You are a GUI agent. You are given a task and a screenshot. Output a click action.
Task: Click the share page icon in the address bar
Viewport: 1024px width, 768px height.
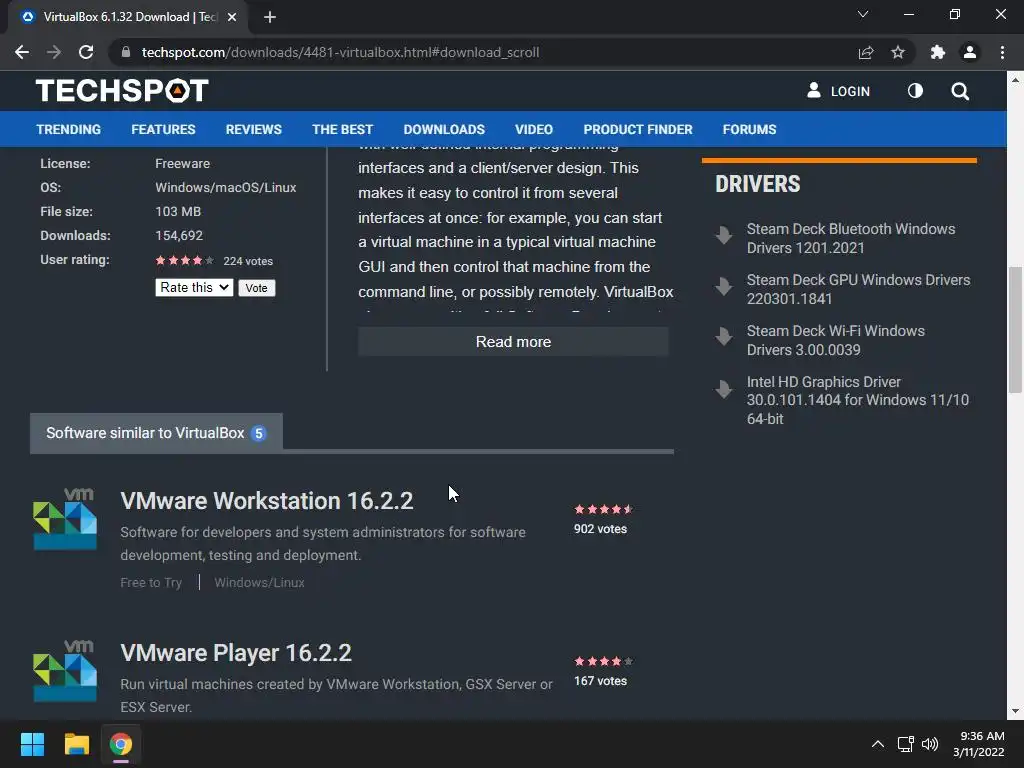(x=865, y=52)
